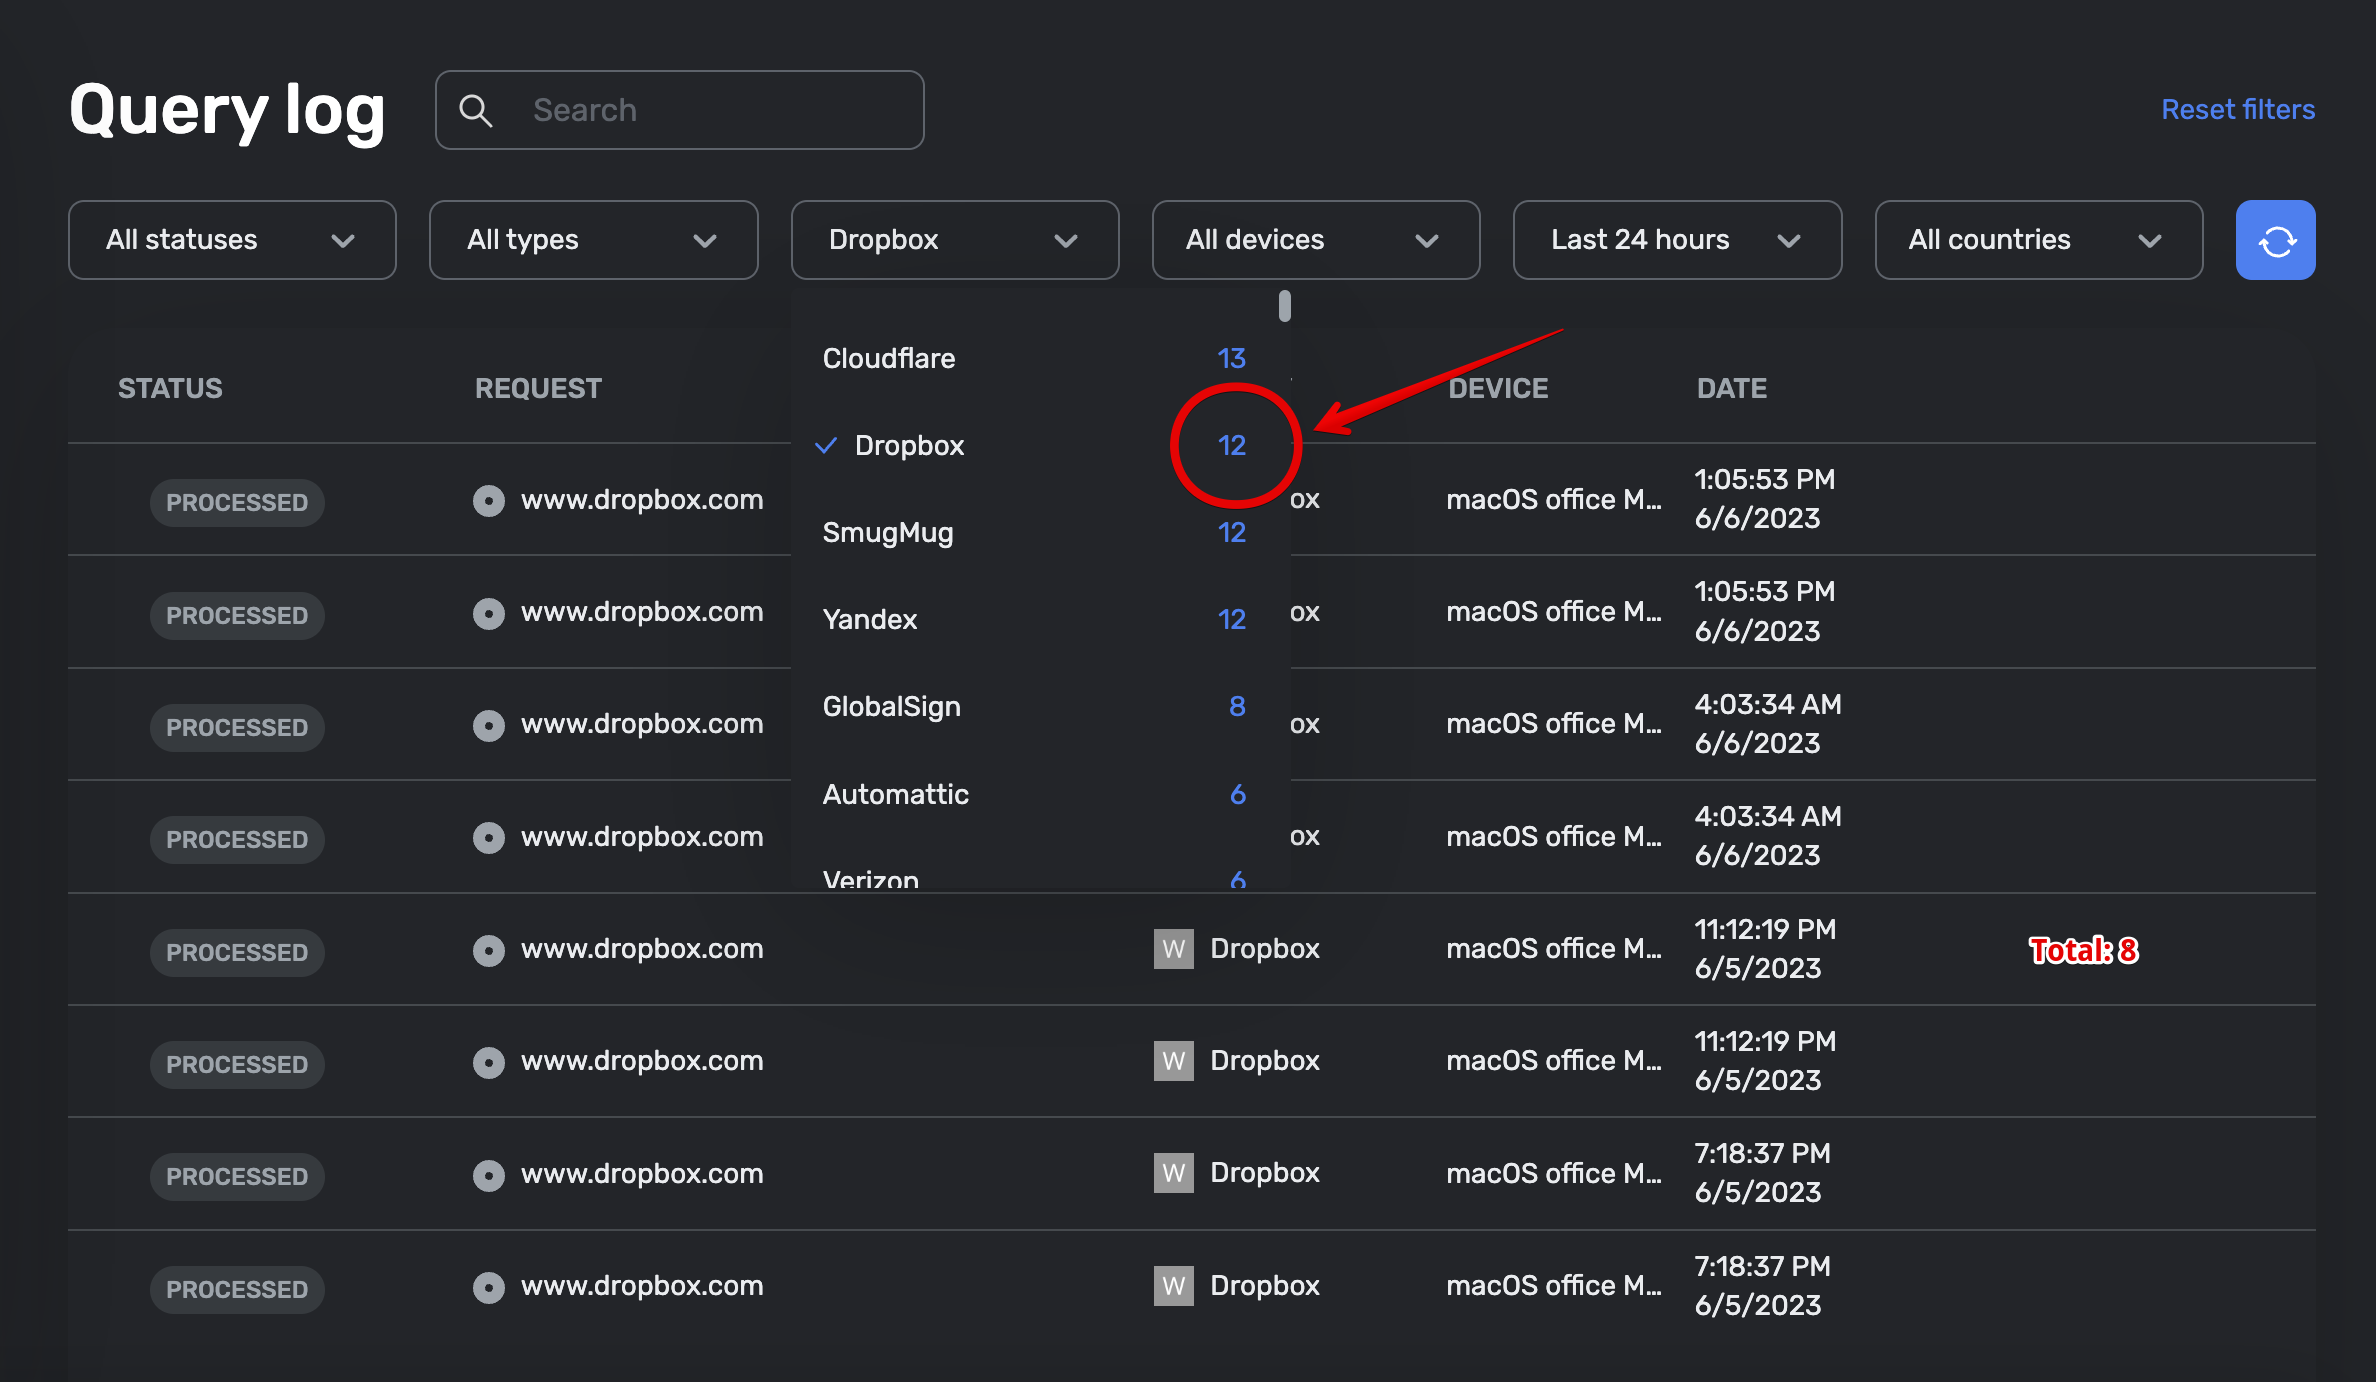Click date cell of second 1:05:53 PM row

[1765, 611]
